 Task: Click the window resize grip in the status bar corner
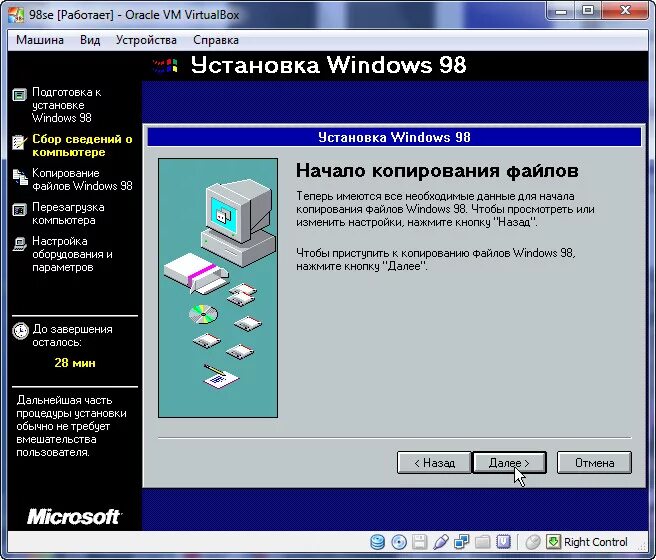pos(643,546)
